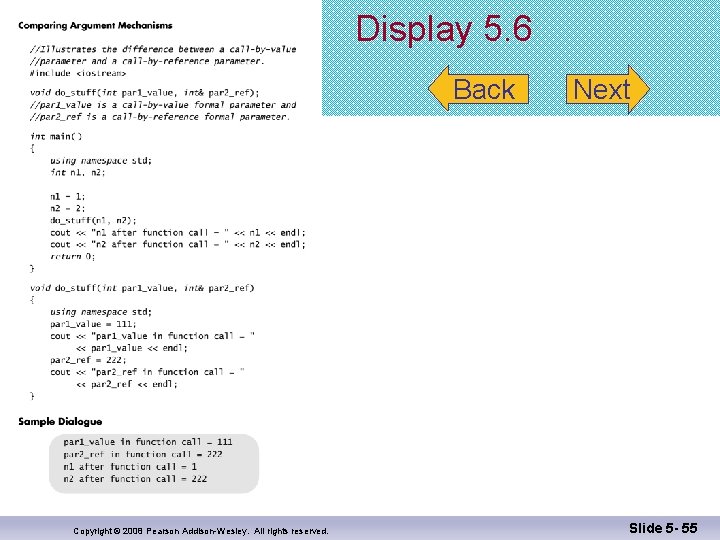Click the 'n2 = 2;' assignment line

pos(68,208)
